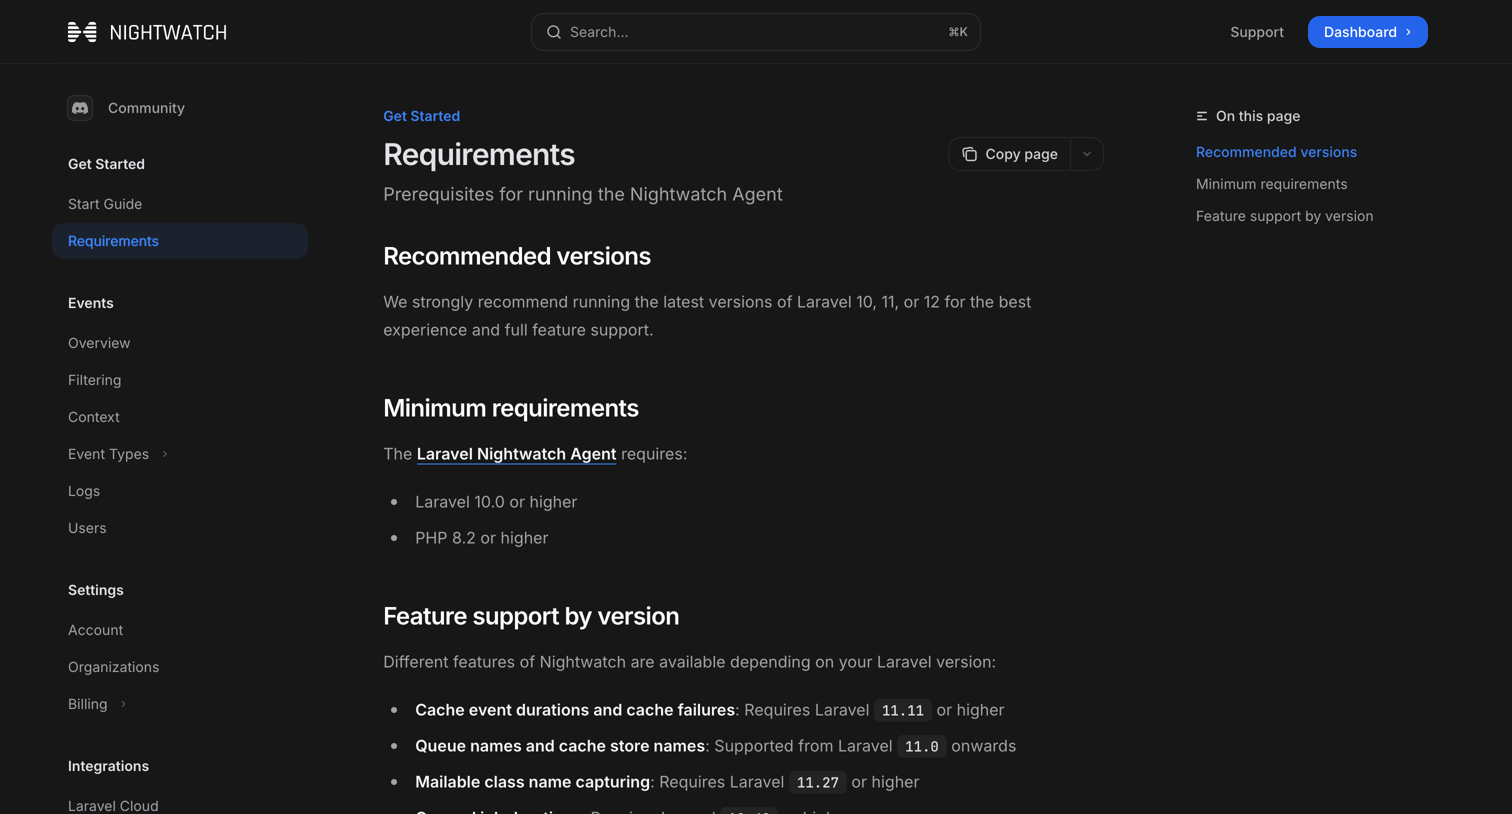This screenshot has width=1512, height=814.
Task: Click "Cache event durations and cache failures" text
Action: (575, 710)
